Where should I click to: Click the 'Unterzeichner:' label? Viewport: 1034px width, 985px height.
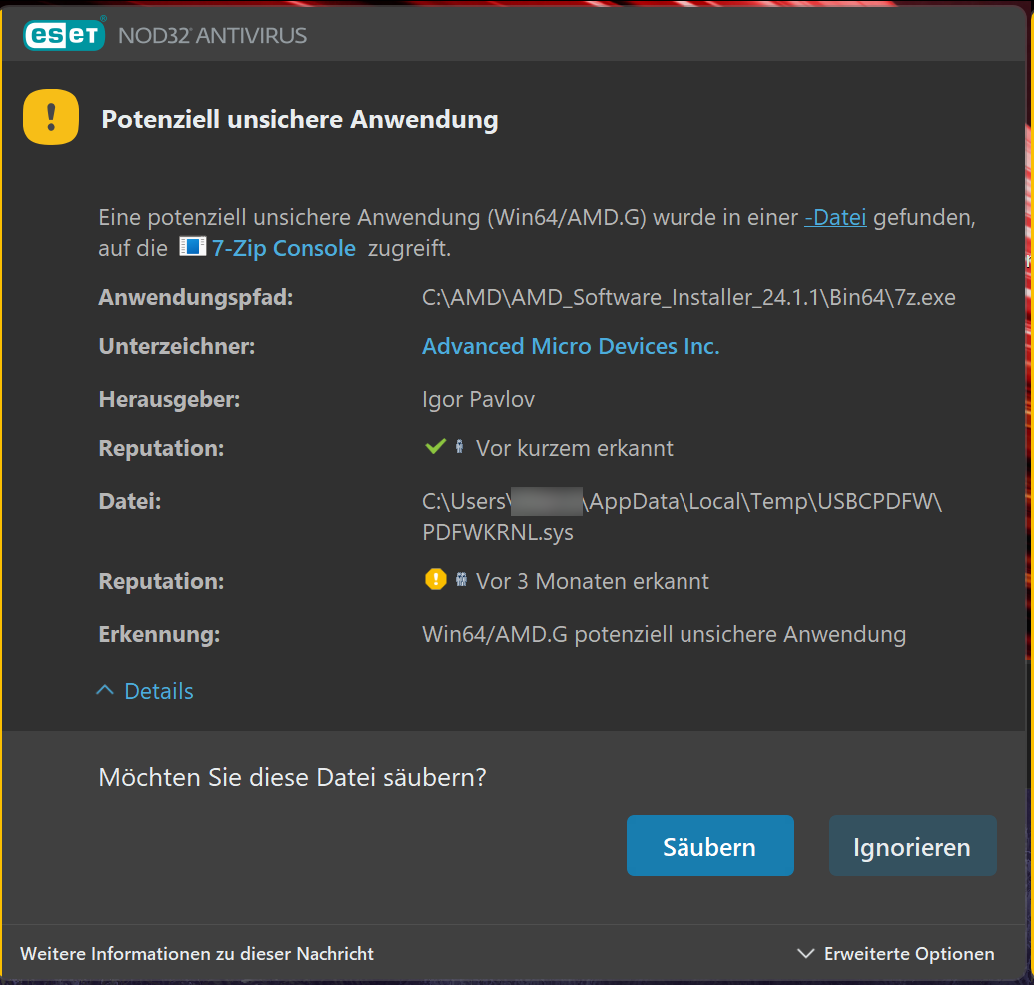[177, 346]
